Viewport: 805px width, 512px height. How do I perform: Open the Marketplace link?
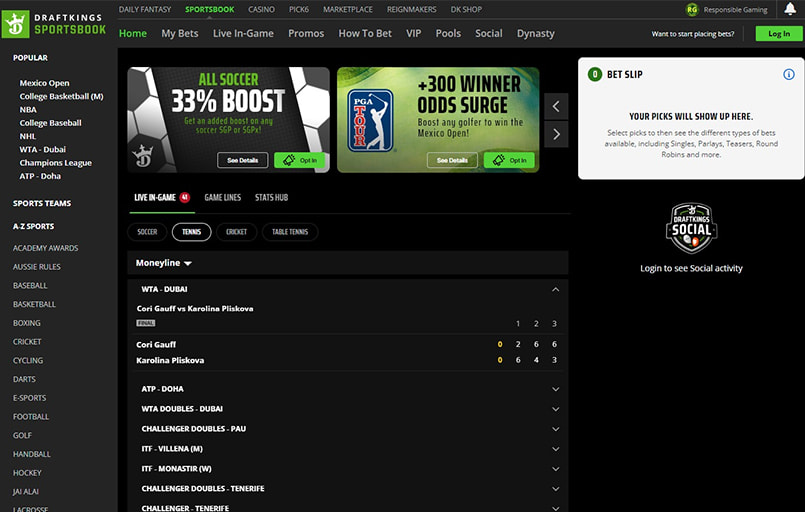(348, 9)
